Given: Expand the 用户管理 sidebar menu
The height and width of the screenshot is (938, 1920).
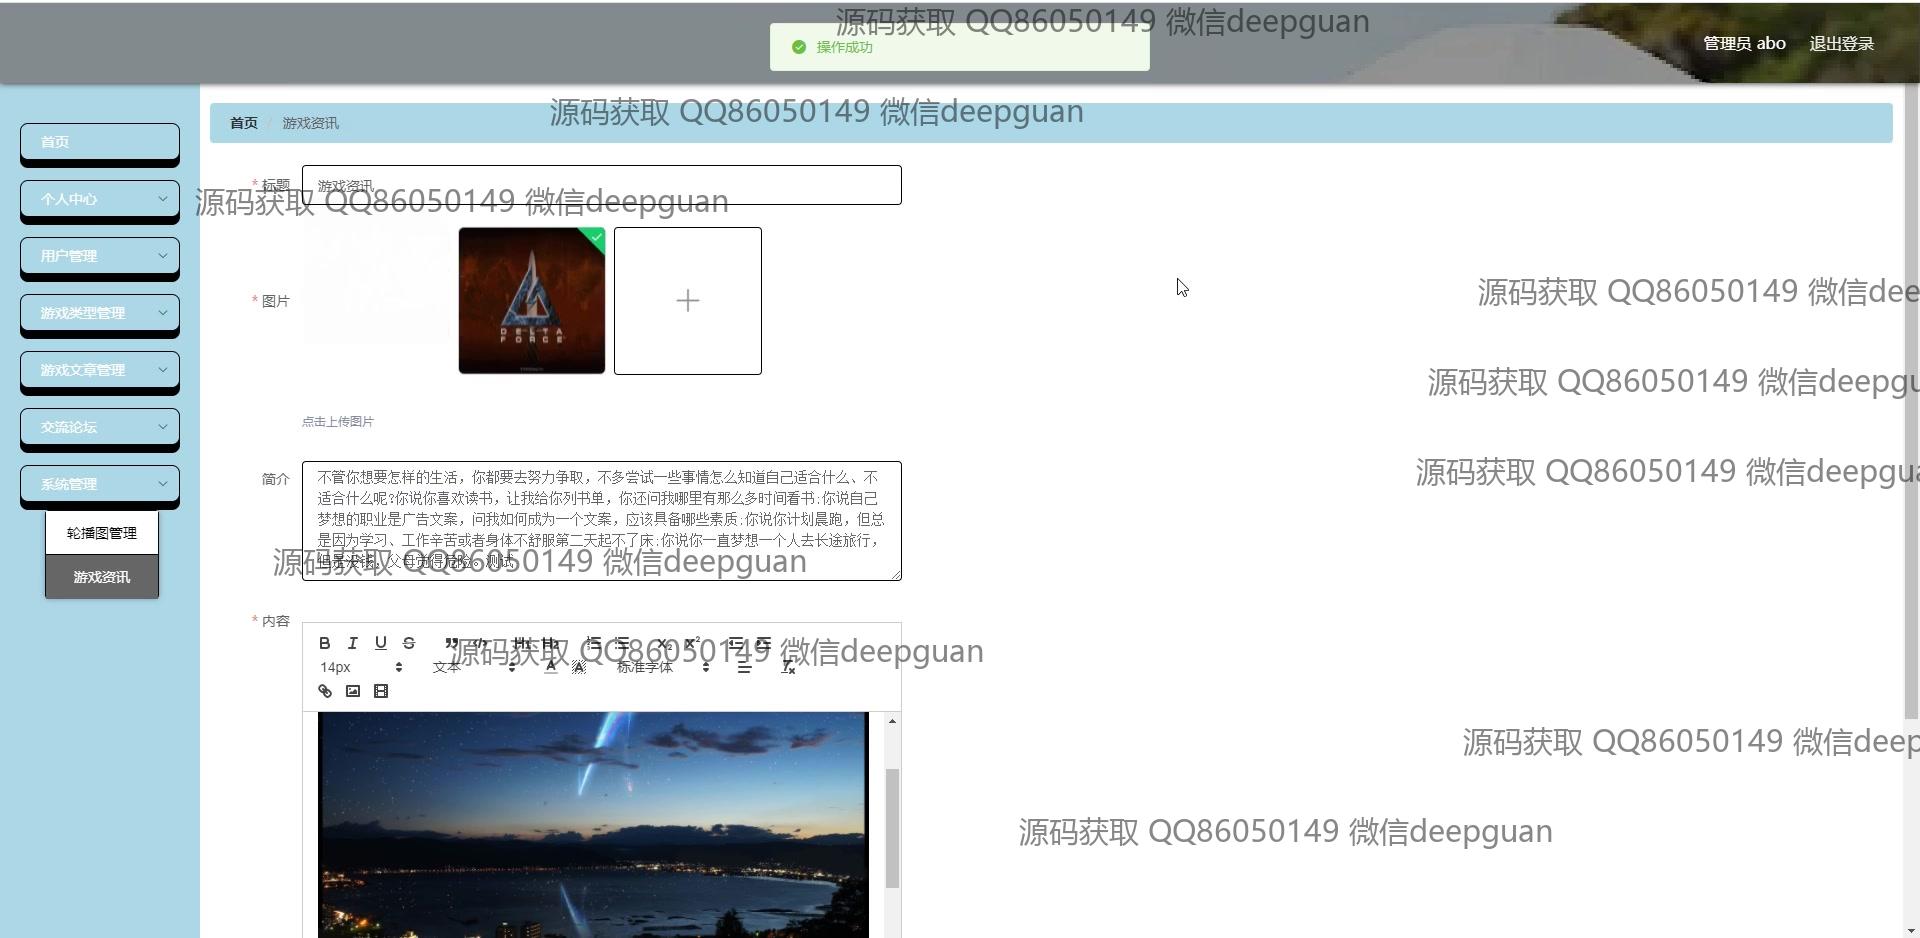Looking at the screenshot, I should 100,256.
